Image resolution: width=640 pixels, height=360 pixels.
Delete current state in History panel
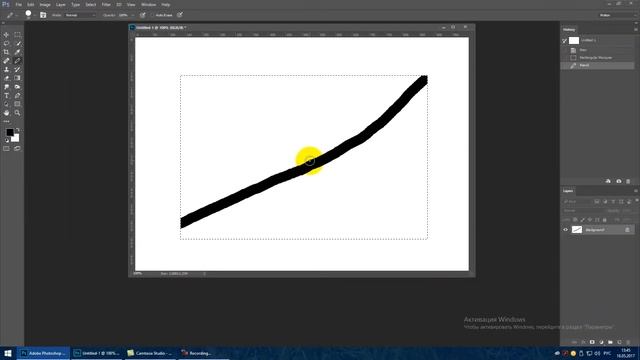(x=628, y=181)
